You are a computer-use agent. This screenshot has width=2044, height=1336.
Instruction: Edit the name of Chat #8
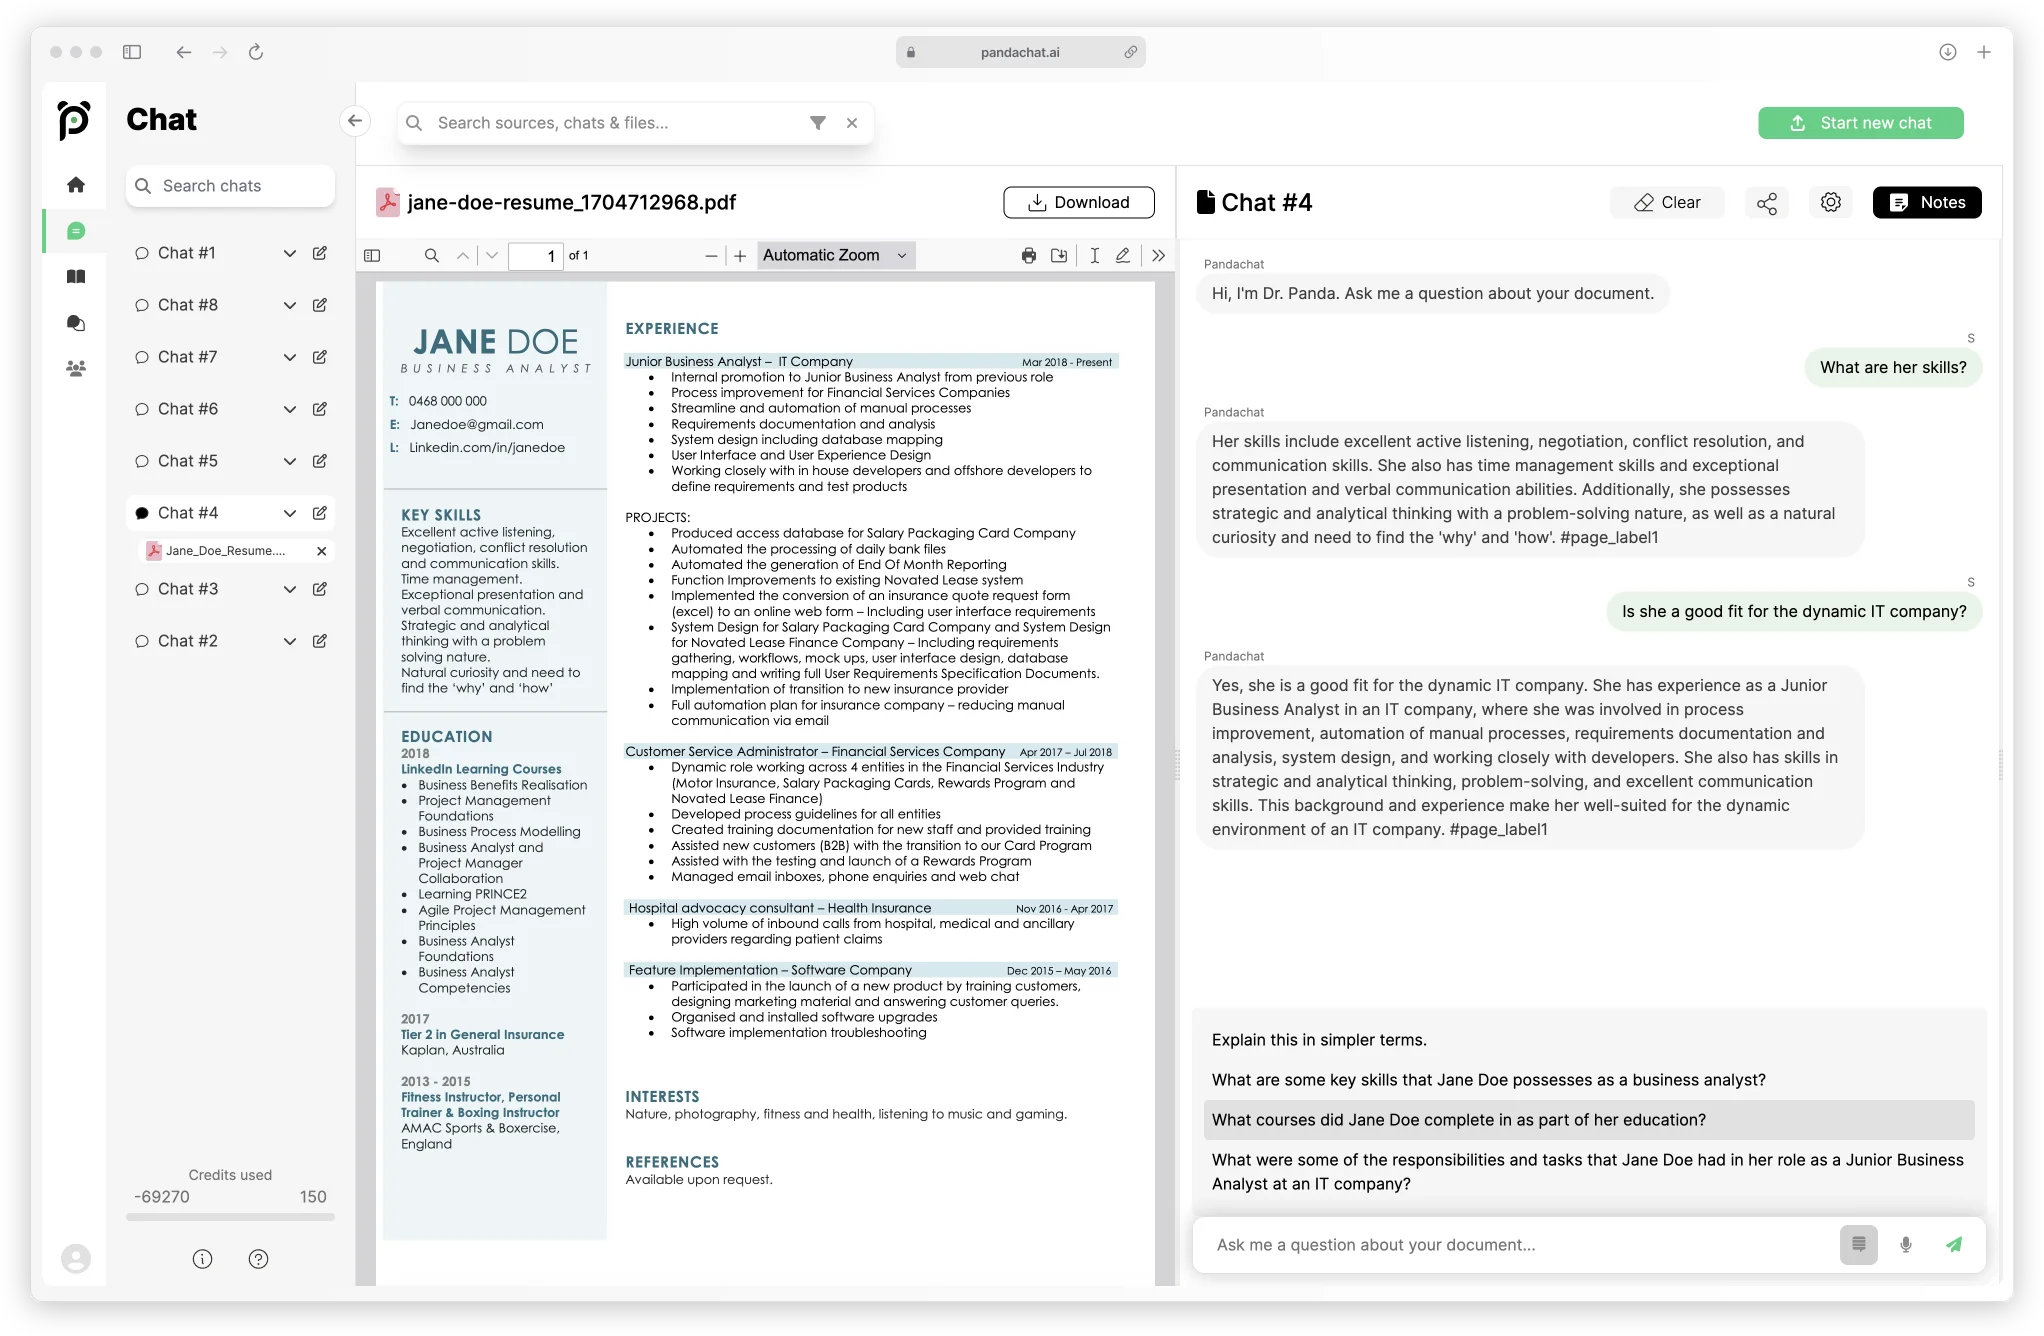coord(320,305)
